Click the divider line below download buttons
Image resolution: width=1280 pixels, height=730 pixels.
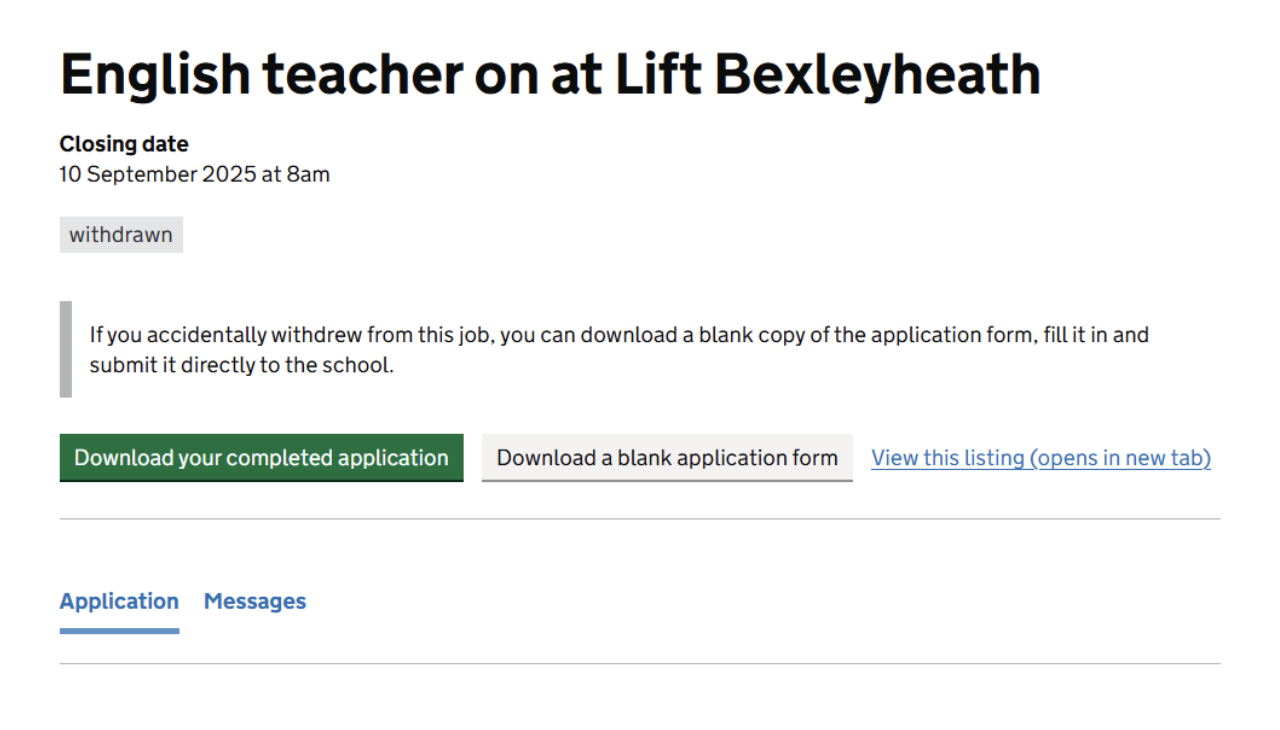[x=640, y=519]
